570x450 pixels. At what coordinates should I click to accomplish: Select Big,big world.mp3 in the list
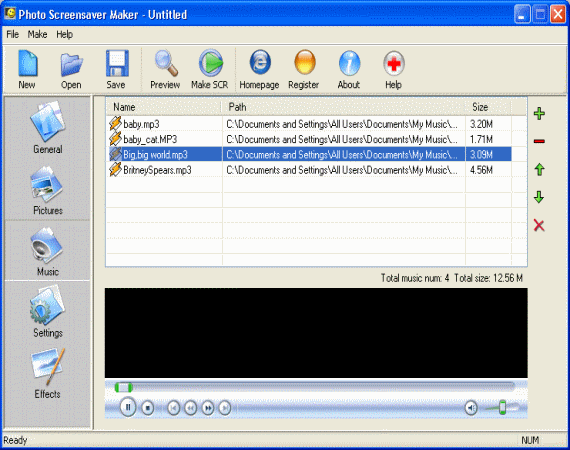[155, 154]
